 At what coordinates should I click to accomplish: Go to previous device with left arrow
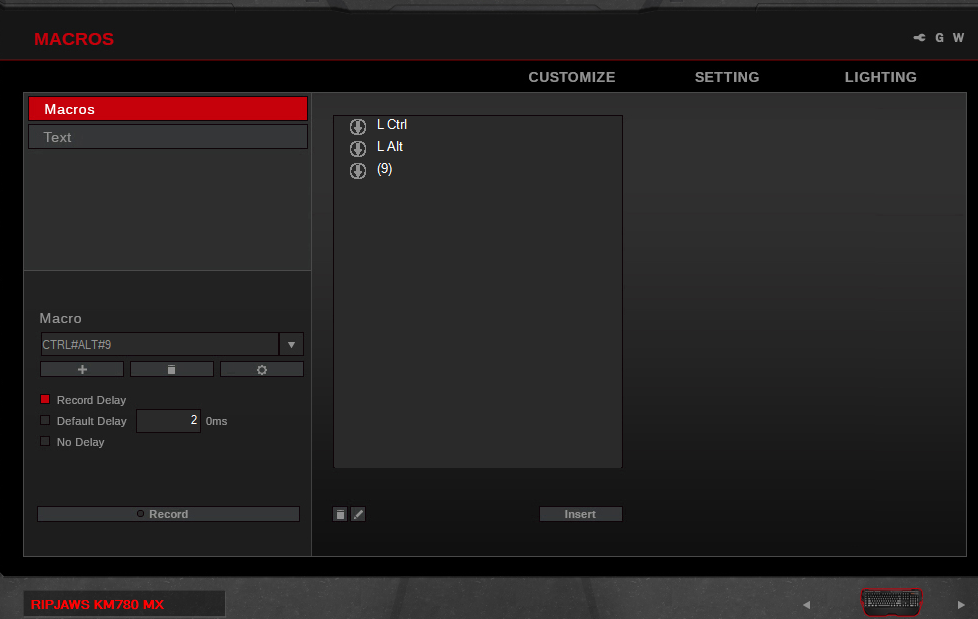coord(806,605)
